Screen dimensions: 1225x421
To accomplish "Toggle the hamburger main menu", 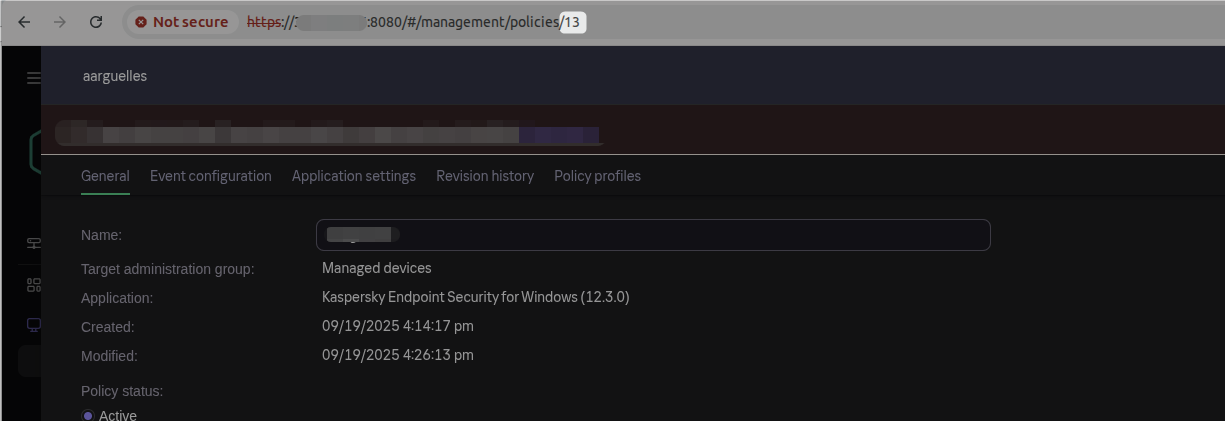I will 33,78.
